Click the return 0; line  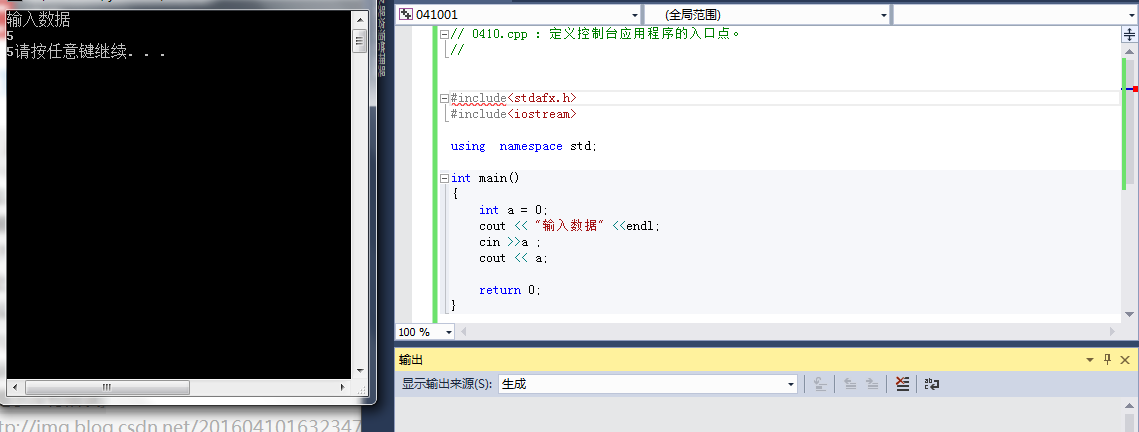[x=510, y=290]
